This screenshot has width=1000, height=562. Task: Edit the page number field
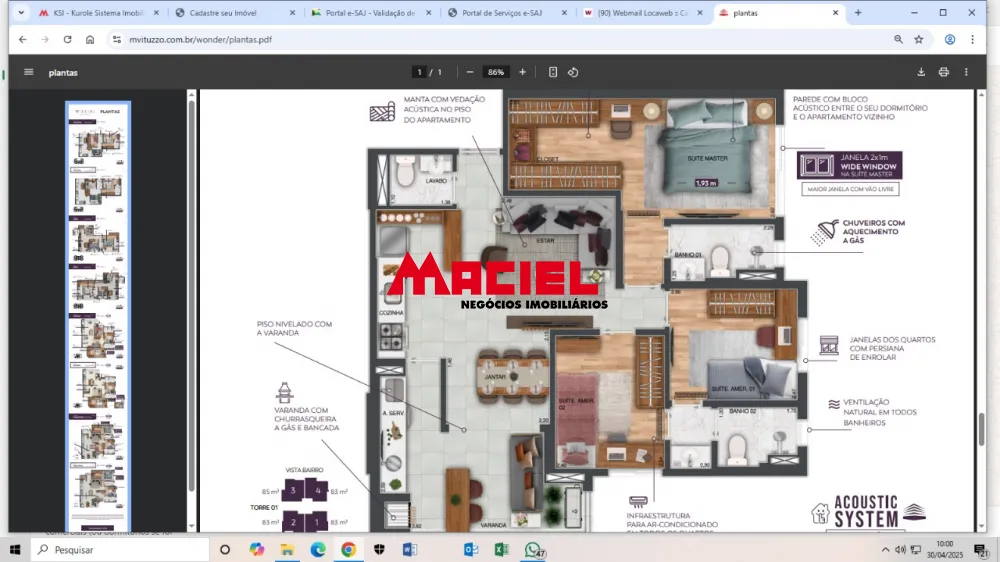(419, 72)
